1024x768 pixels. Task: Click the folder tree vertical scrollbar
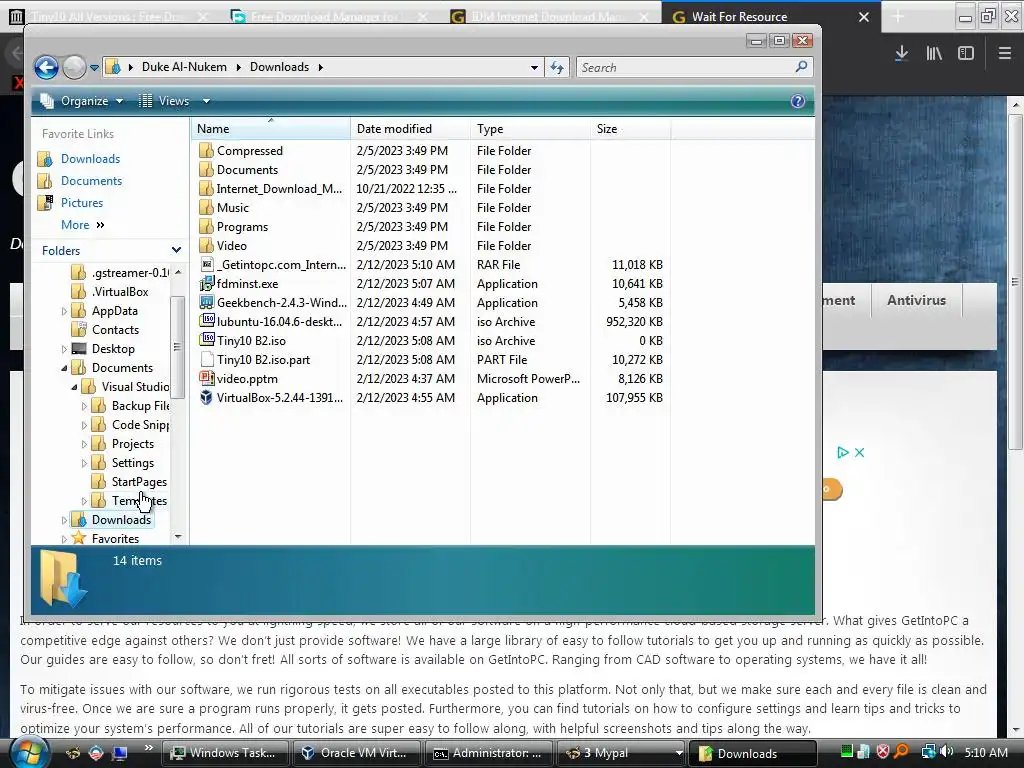(178, 347)
